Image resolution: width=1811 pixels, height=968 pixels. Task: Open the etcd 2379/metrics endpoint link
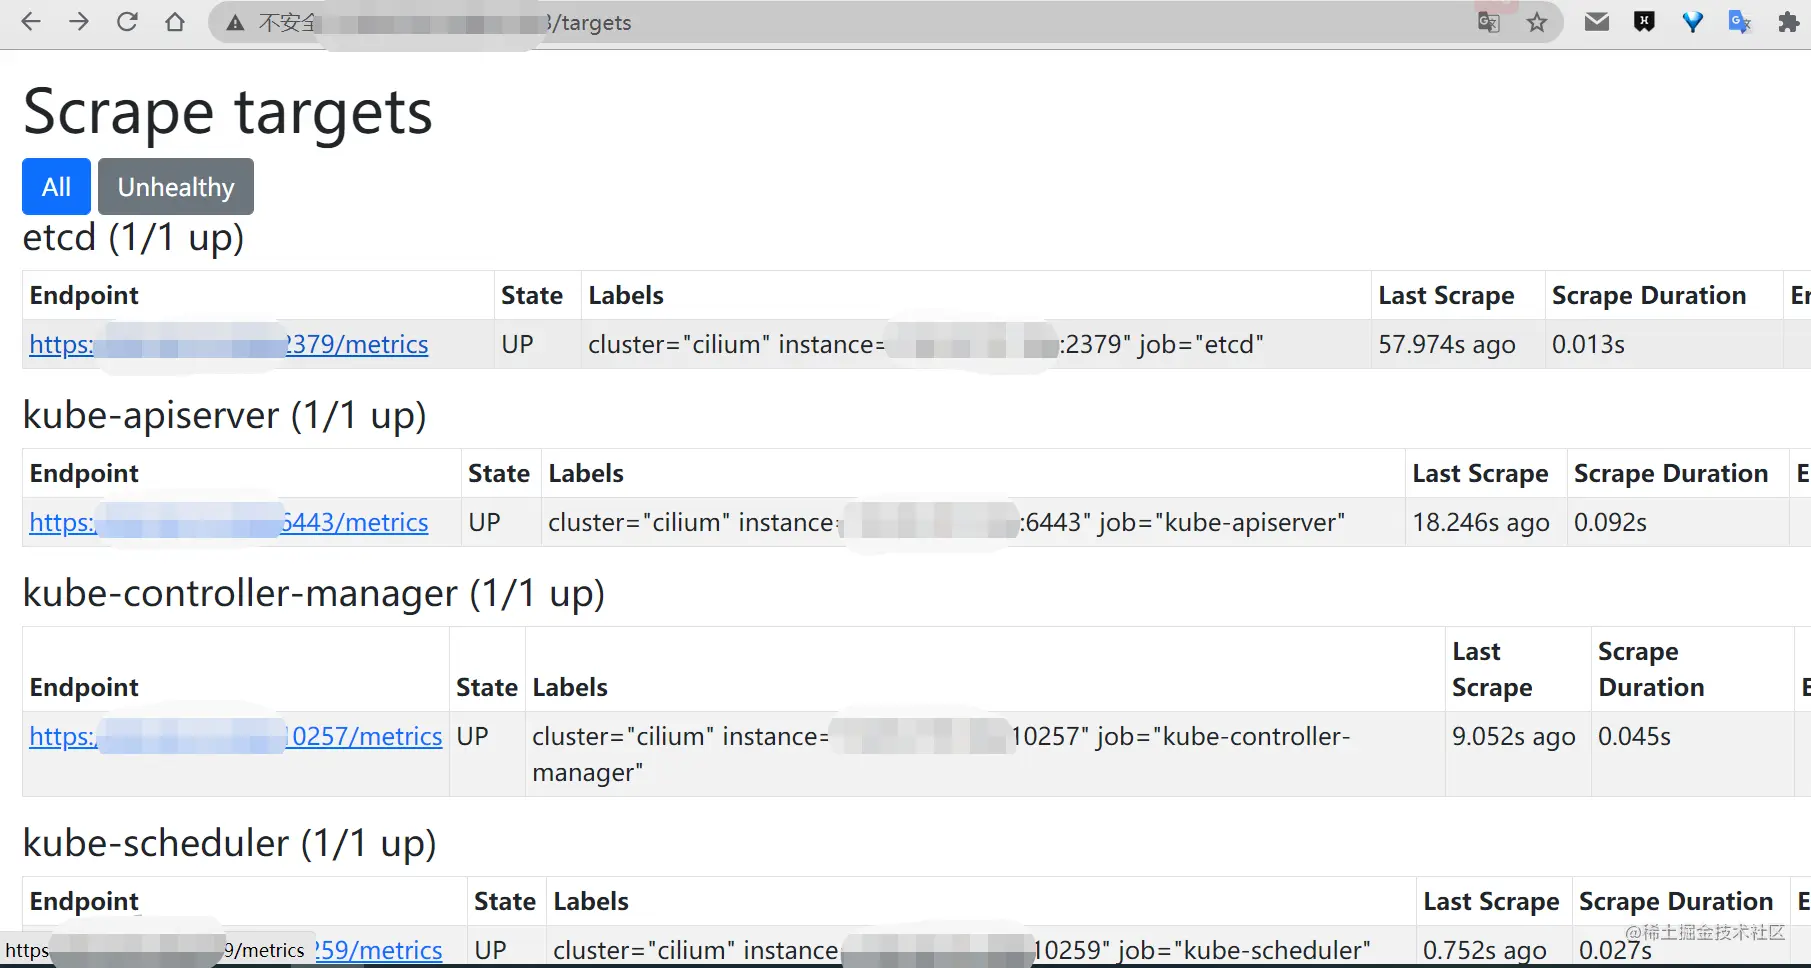(x=229, y=344)
